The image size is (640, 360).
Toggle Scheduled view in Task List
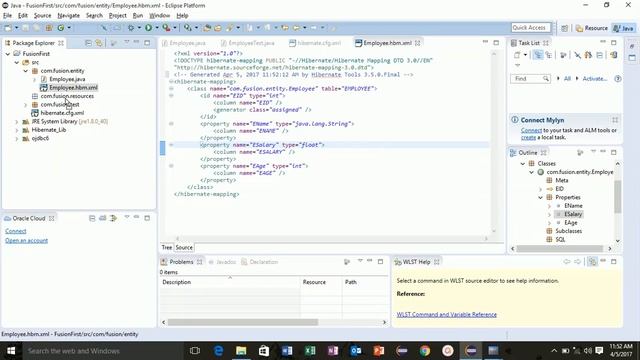point(549,55)
